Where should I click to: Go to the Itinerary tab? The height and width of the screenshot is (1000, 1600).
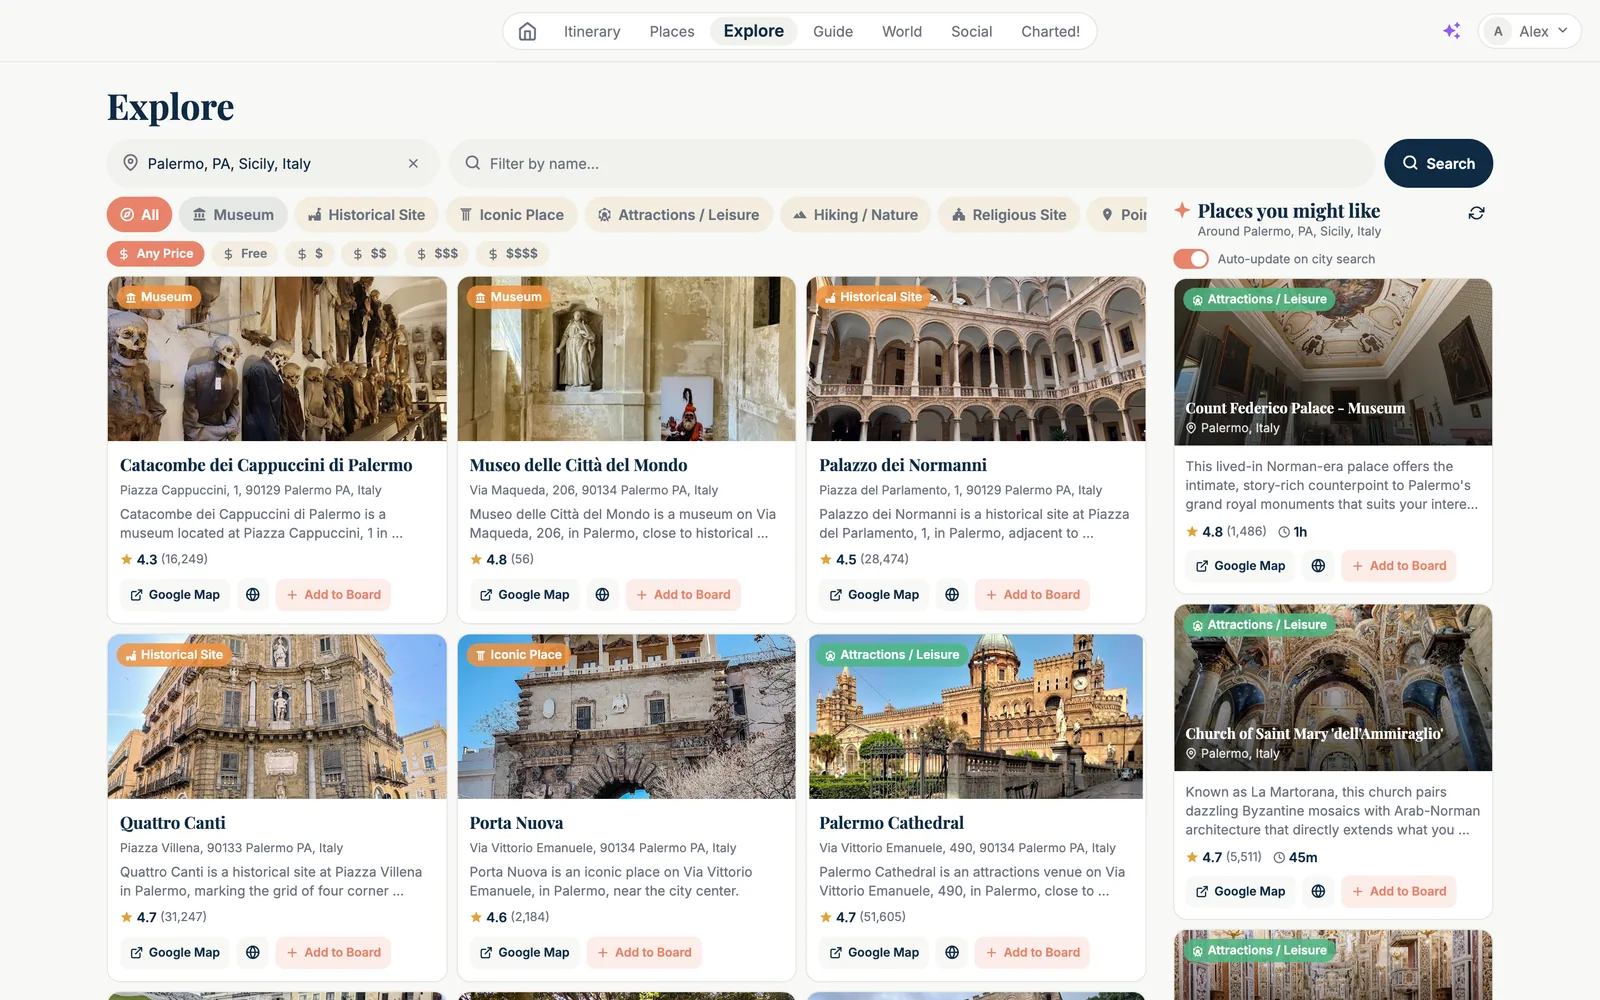point(592,31)
